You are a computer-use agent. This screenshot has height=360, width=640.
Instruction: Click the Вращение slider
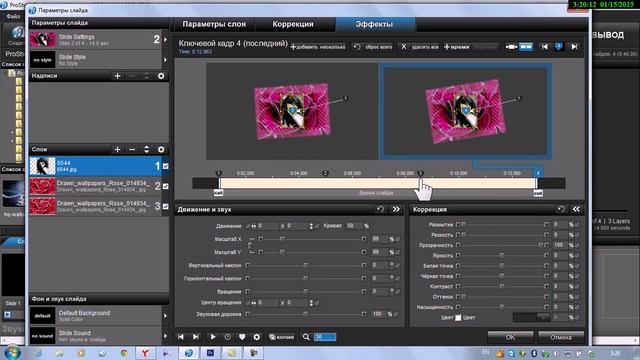pyautogui.click(x=305, y=291)
